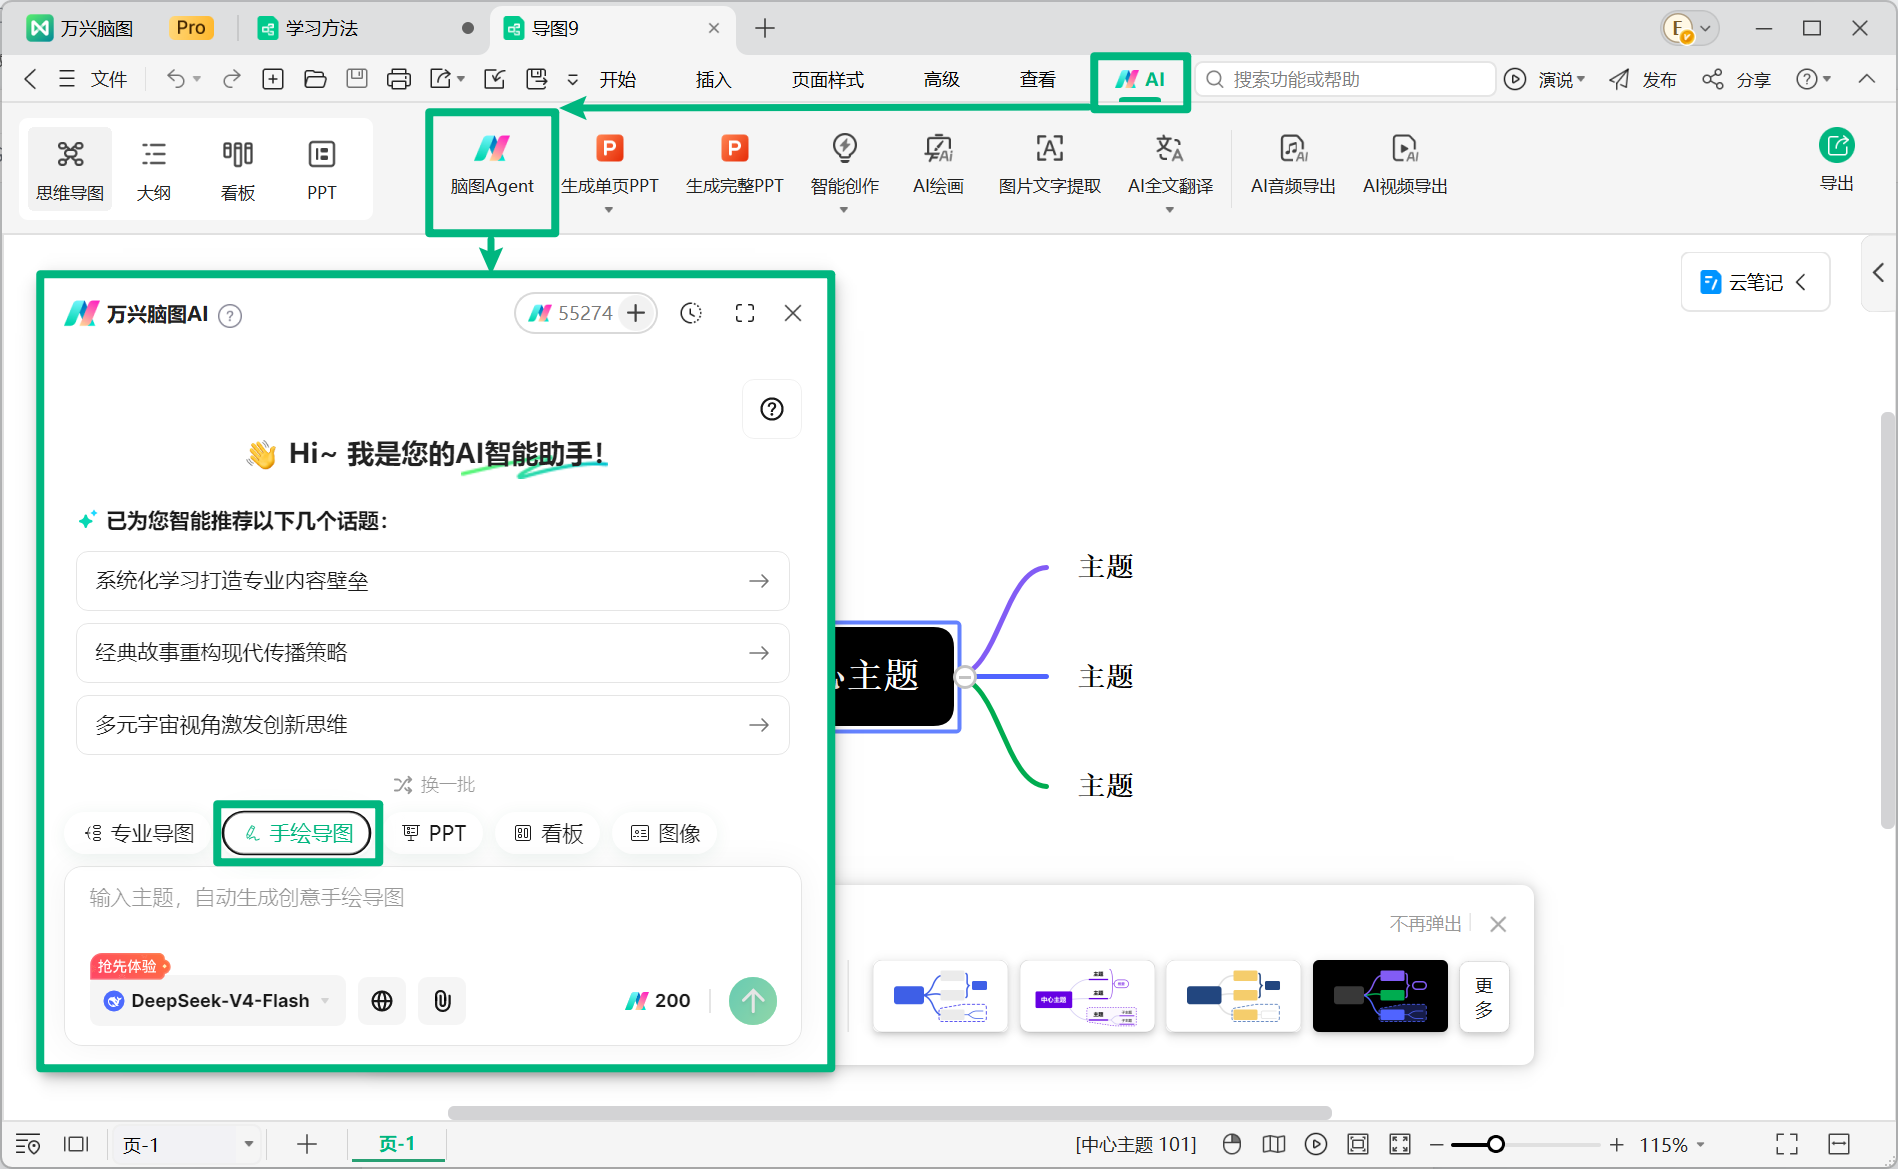1898x1169 pixels.
Task: Open the 云笔记 side panel
Action: (x=1755, y=282)
